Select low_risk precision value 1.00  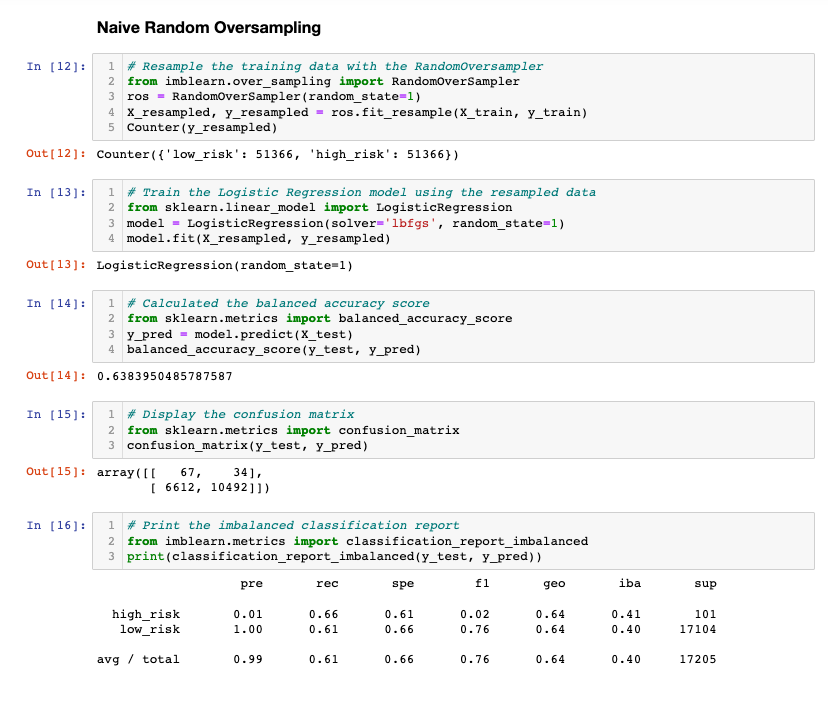(x=248, y=630)
